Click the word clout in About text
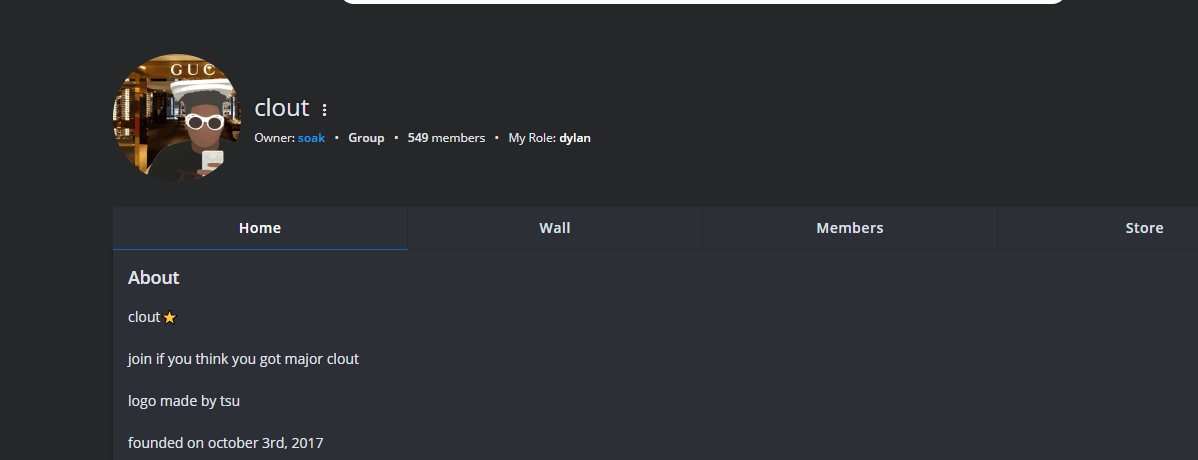The height and width of the screenshot is (460, 1198). (x=144, y=317)
